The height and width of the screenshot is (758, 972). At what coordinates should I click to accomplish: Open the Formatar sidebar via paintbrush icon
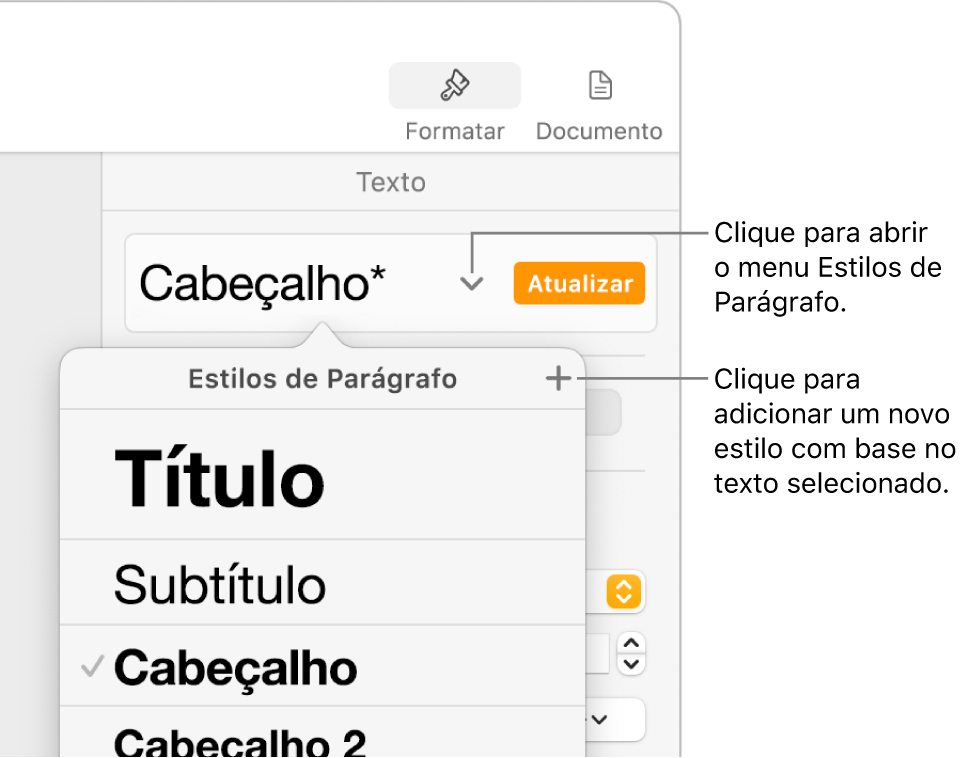pos(454,86)
